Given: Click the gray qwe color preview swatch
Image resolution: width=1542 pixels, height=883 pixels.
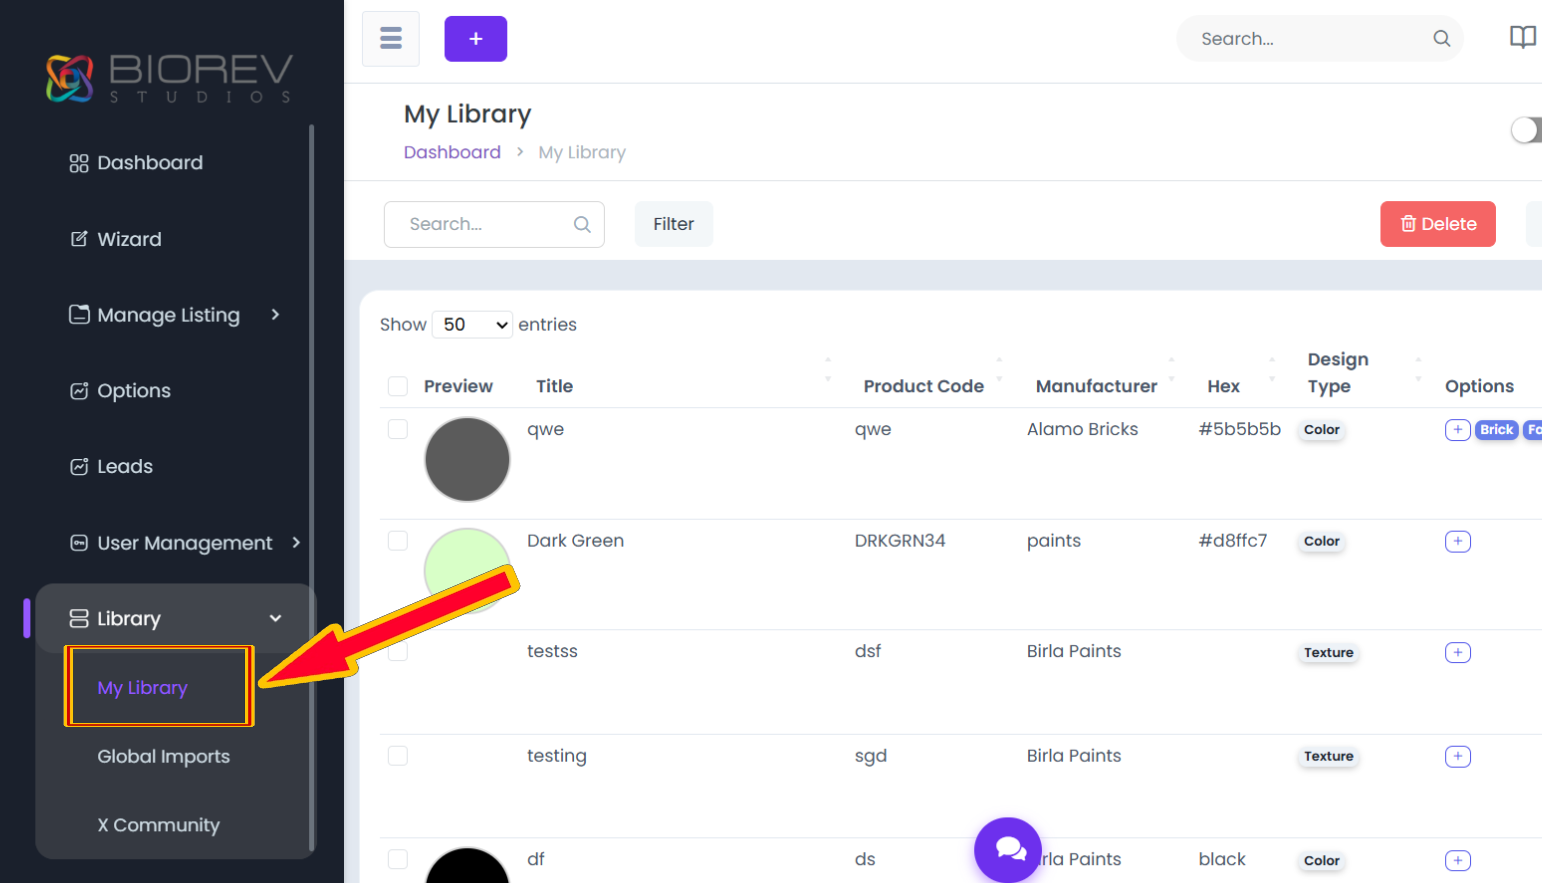Looking at the screenshot, I should [x=467, y=459].
